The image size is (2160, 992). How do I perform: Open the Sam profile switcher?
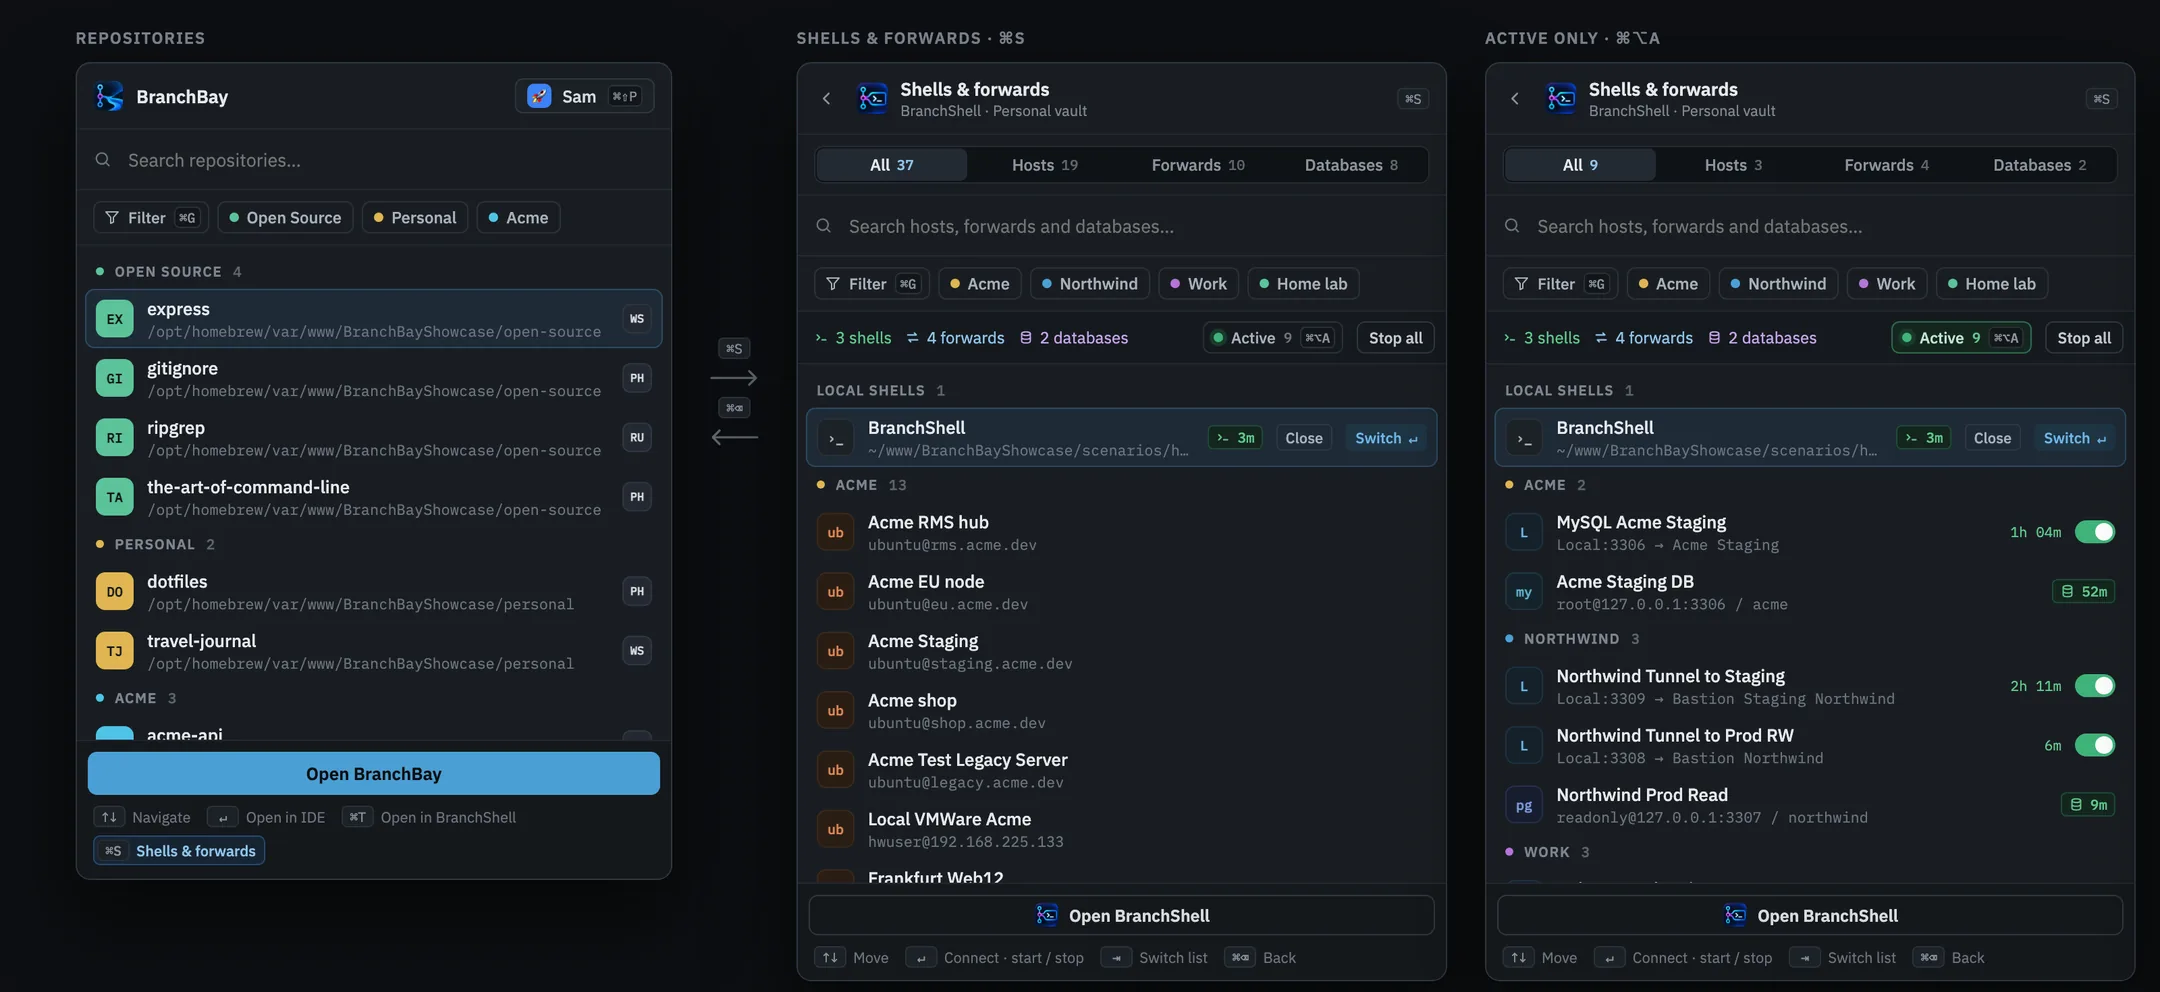(x=584, y=96)
